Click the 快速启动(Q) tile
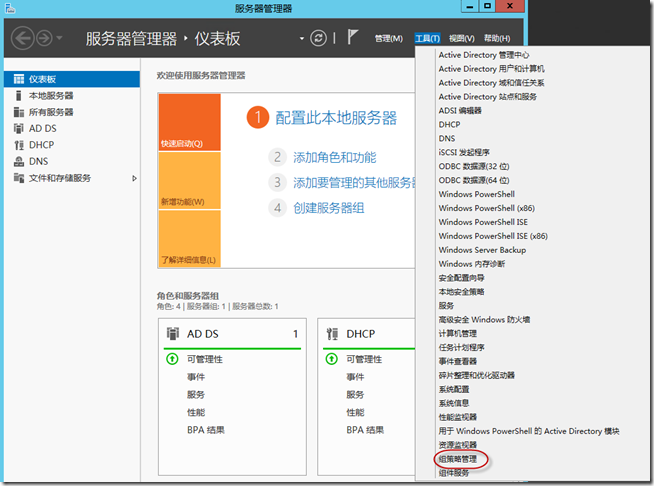The image size is (654, 486). 189,122
